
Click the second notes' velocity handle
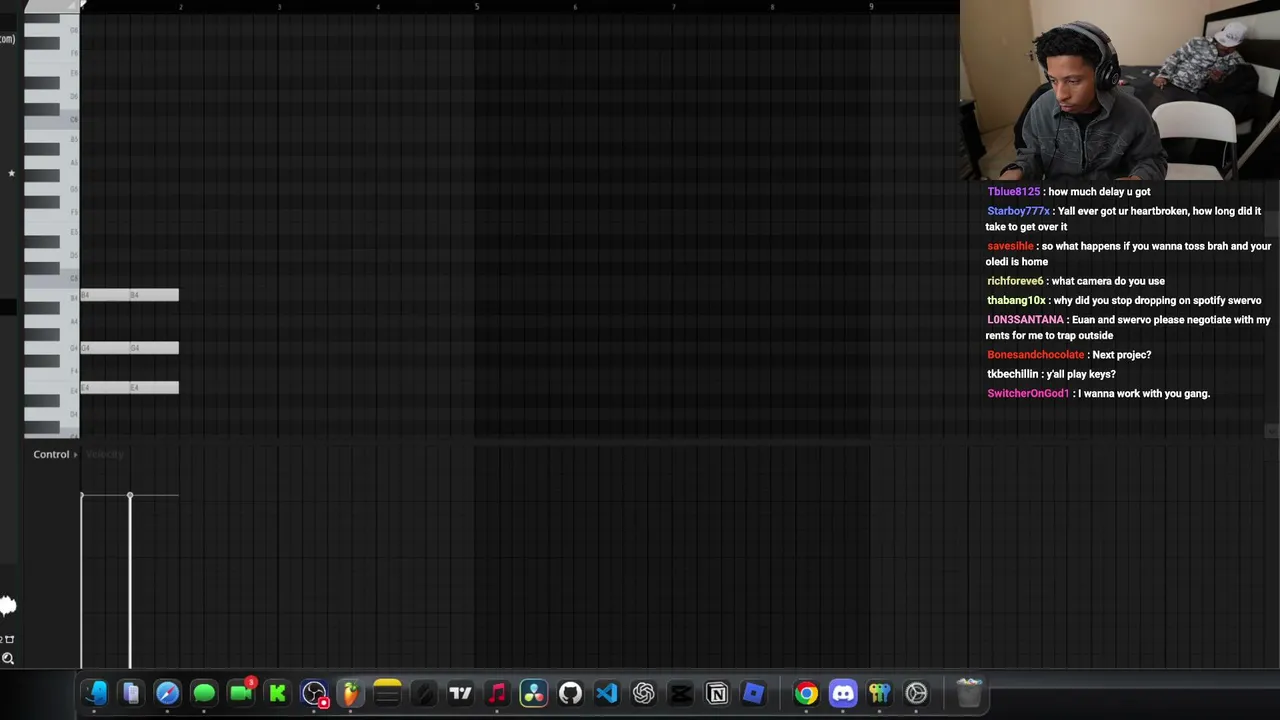tap(130, 496)
